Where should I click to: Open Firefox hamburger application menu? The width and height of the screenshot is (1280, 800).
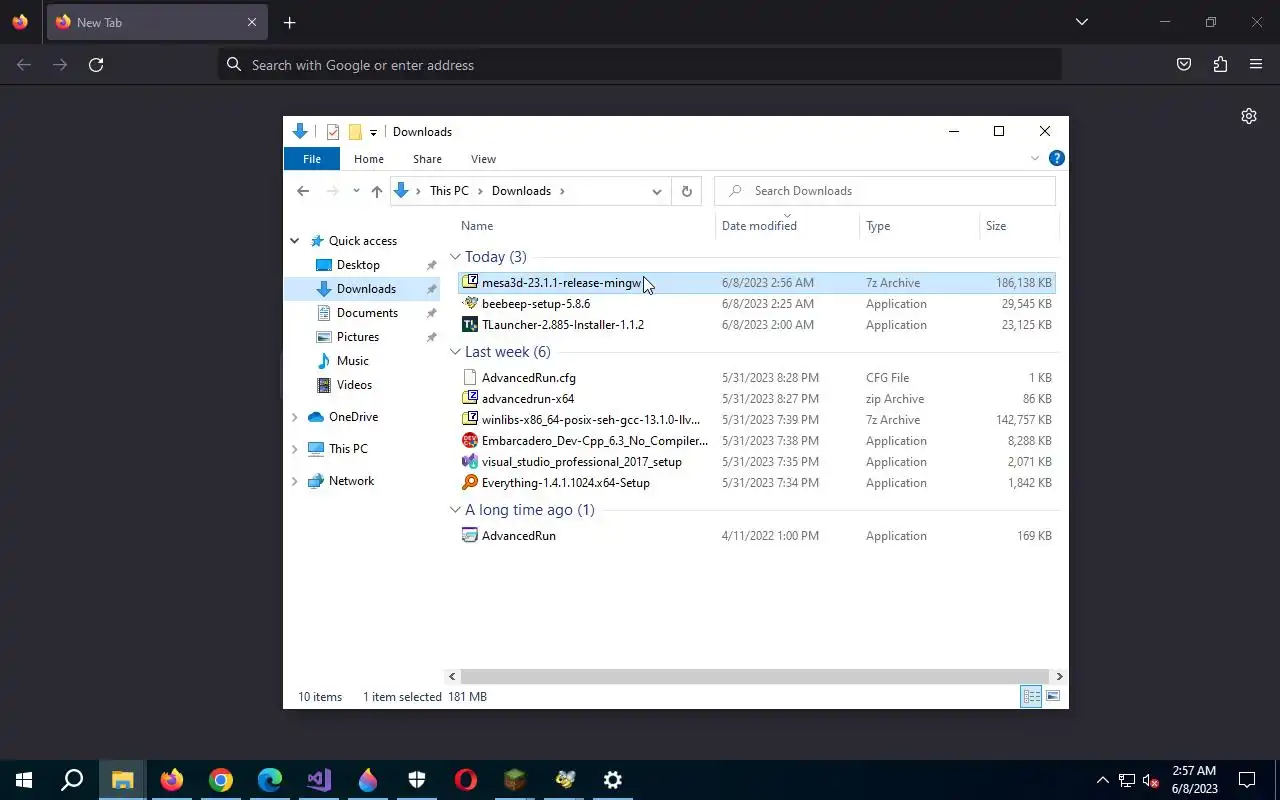click(x=1256, y=64)
